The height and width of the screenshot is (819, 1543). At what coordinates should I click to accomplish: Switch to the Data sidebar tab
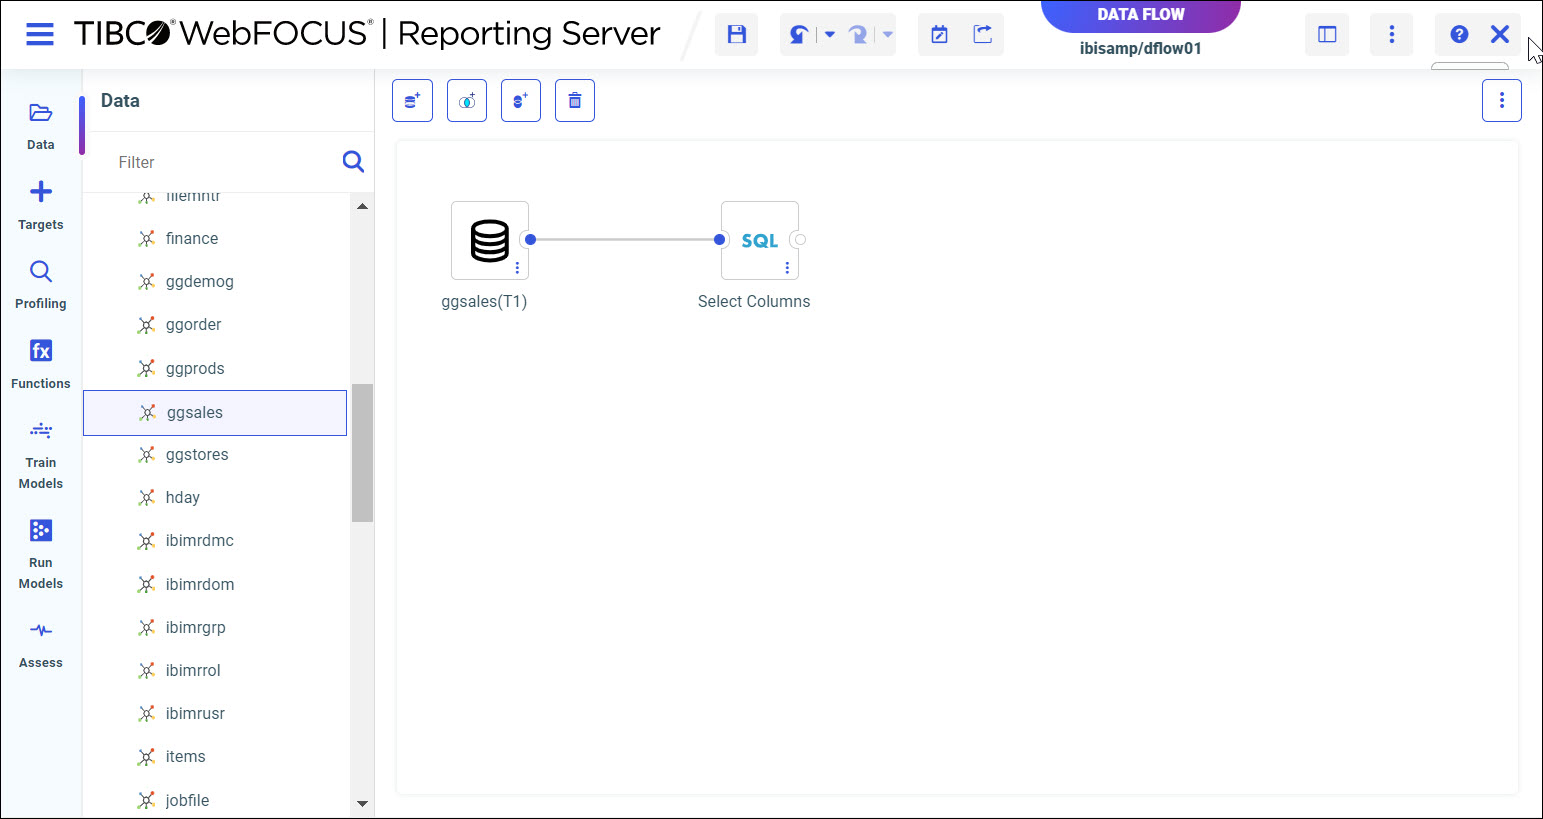pyautogui.click(x=41, y=126)
